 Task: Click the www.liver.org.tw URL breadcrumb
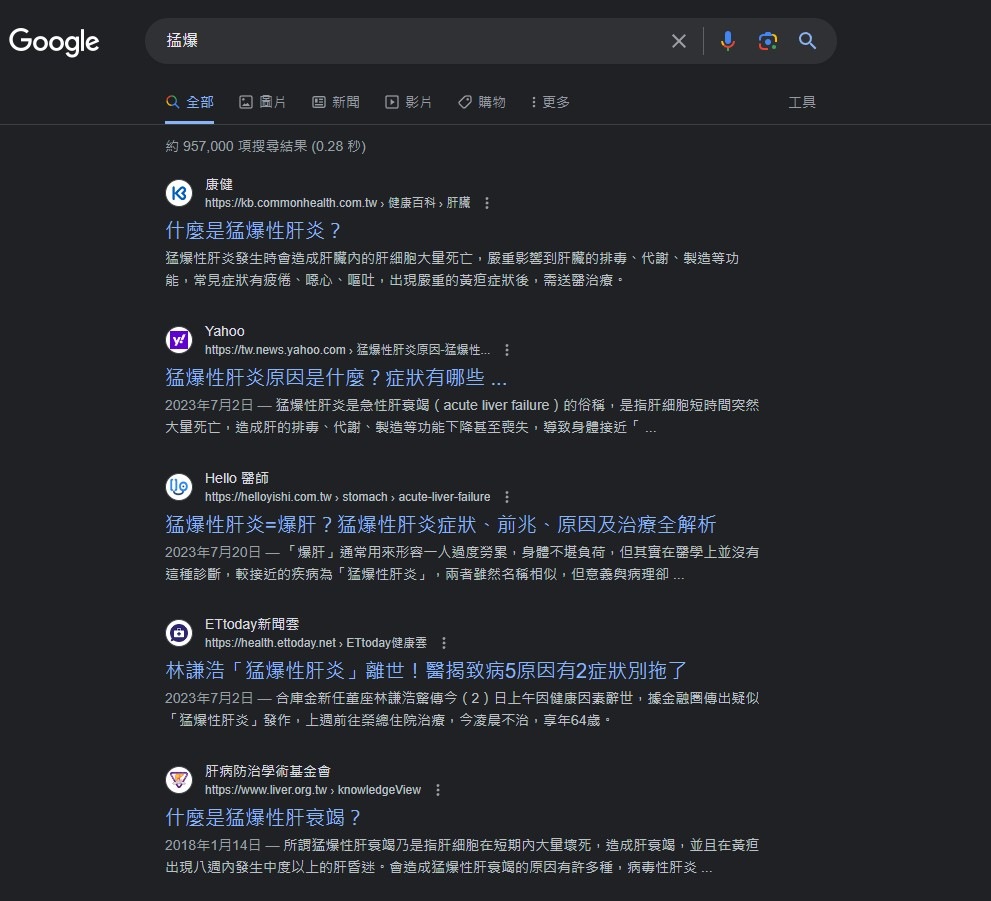pos(312,790)
